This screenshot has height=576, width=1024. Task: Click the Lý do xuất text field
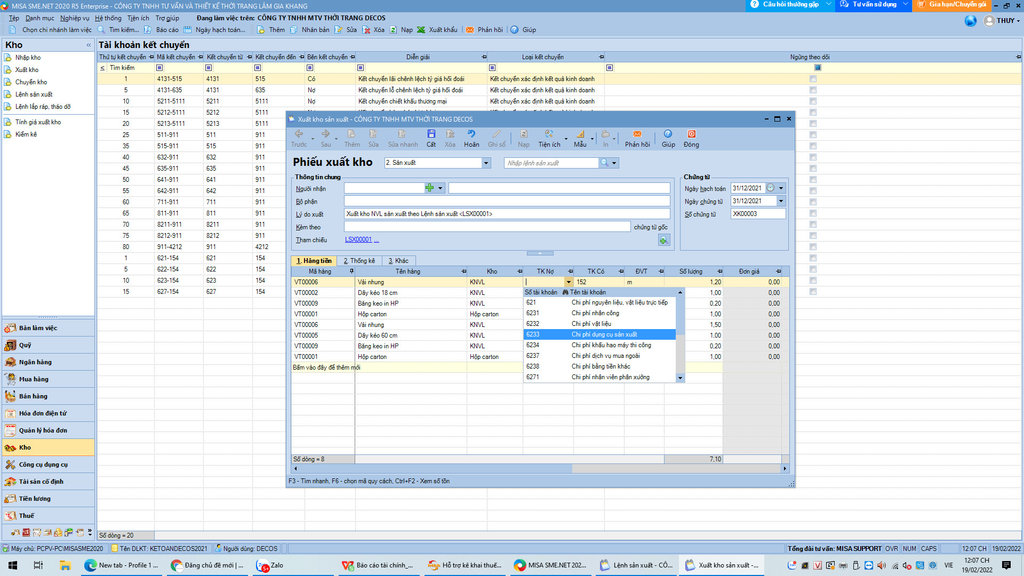coord(507,214)
